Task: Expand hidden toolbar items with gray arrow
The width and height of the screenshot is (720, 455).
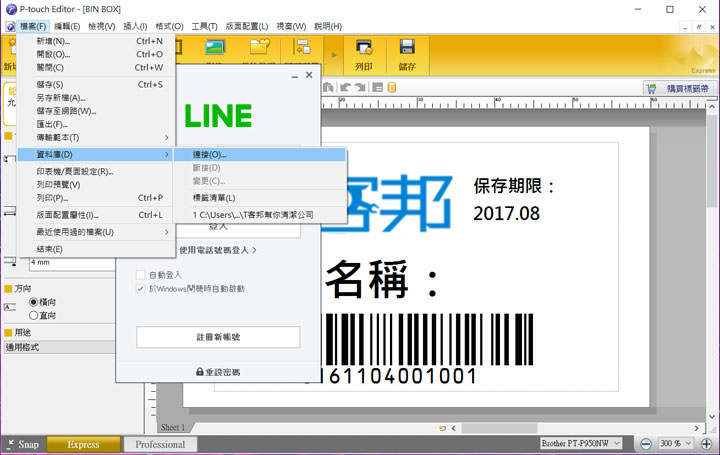Action: tap(334, 55)
